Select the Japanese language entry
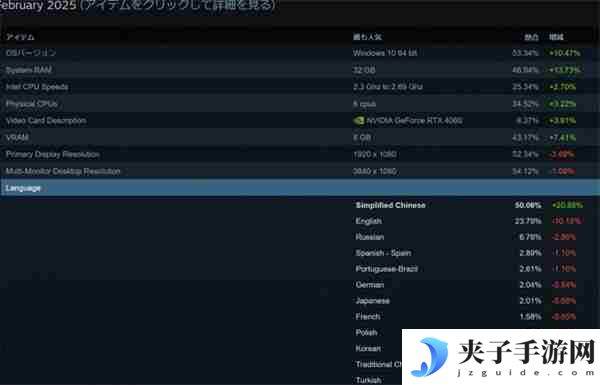 coord(373,301)
